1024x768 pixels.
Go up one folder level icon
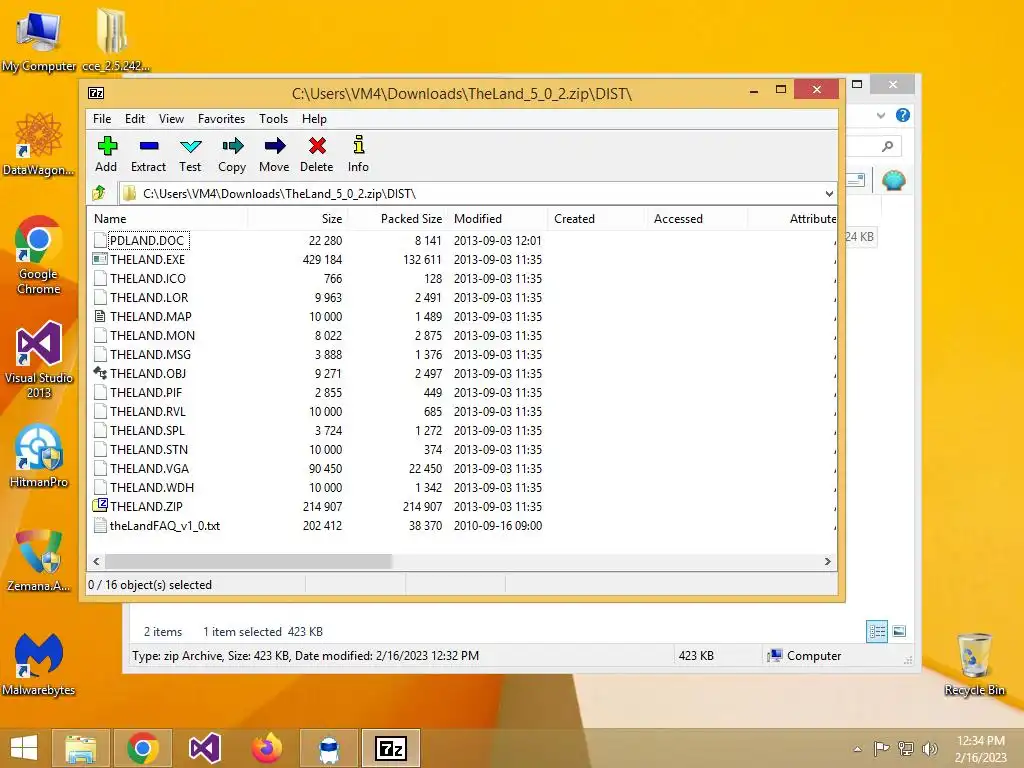pos(99,193)
